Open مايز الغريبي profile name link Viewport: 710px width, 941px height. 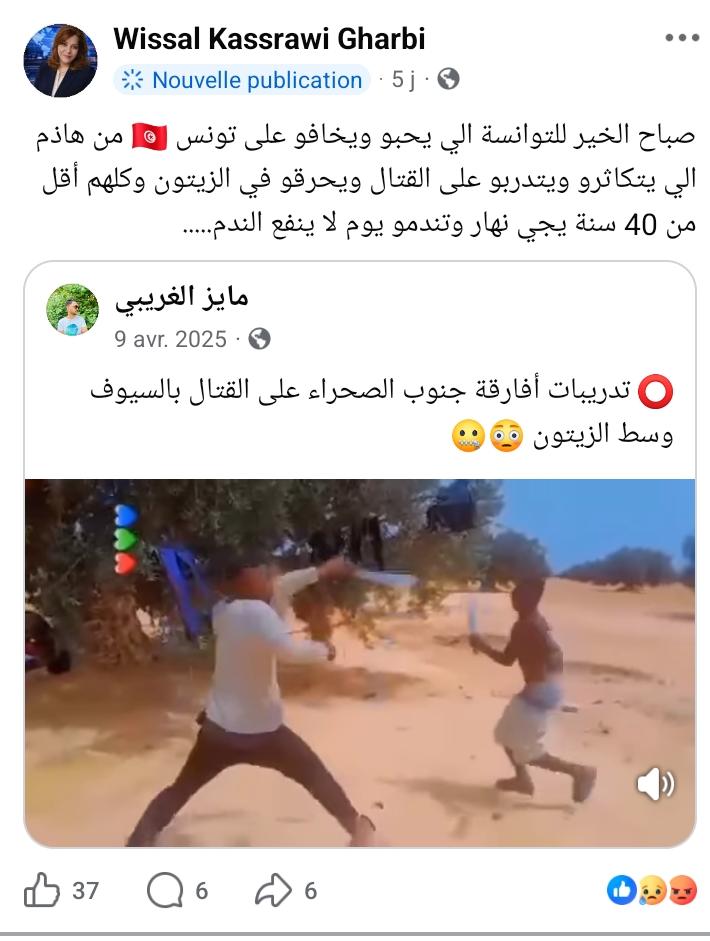click(182, 298)
